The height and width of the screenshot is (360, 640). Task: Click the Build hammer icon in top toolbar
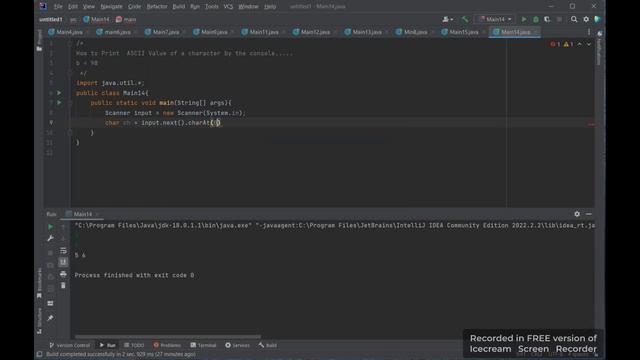pyautogui.click(x=465, y=19)
